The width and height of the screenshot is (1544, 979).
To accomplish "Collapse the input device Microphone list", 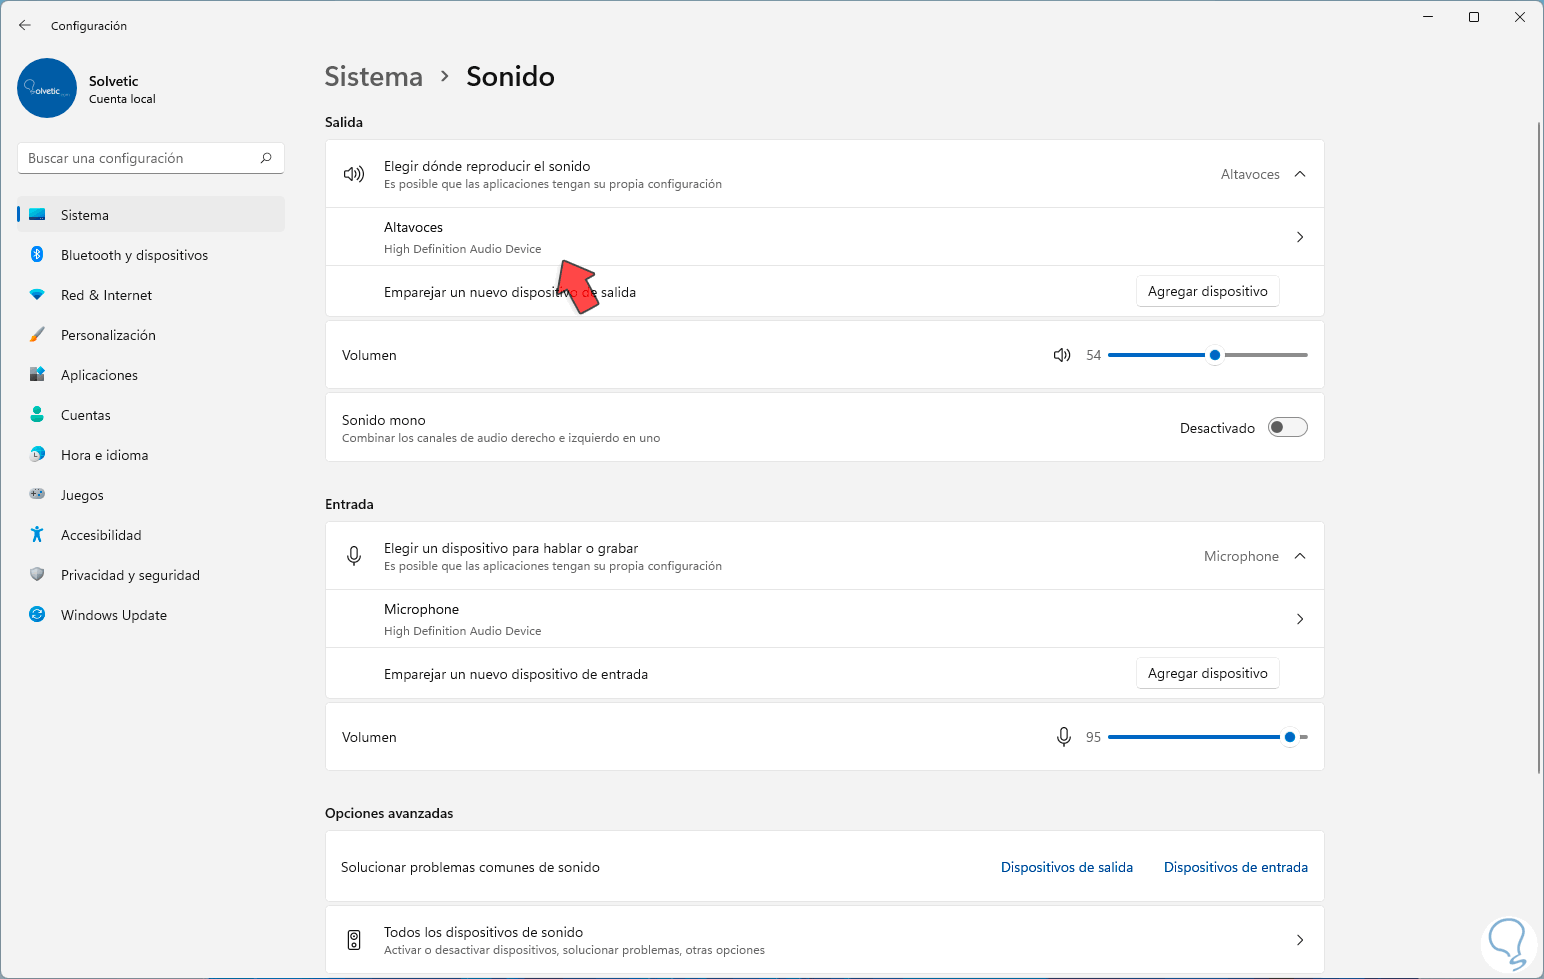I will (1300, 556).
